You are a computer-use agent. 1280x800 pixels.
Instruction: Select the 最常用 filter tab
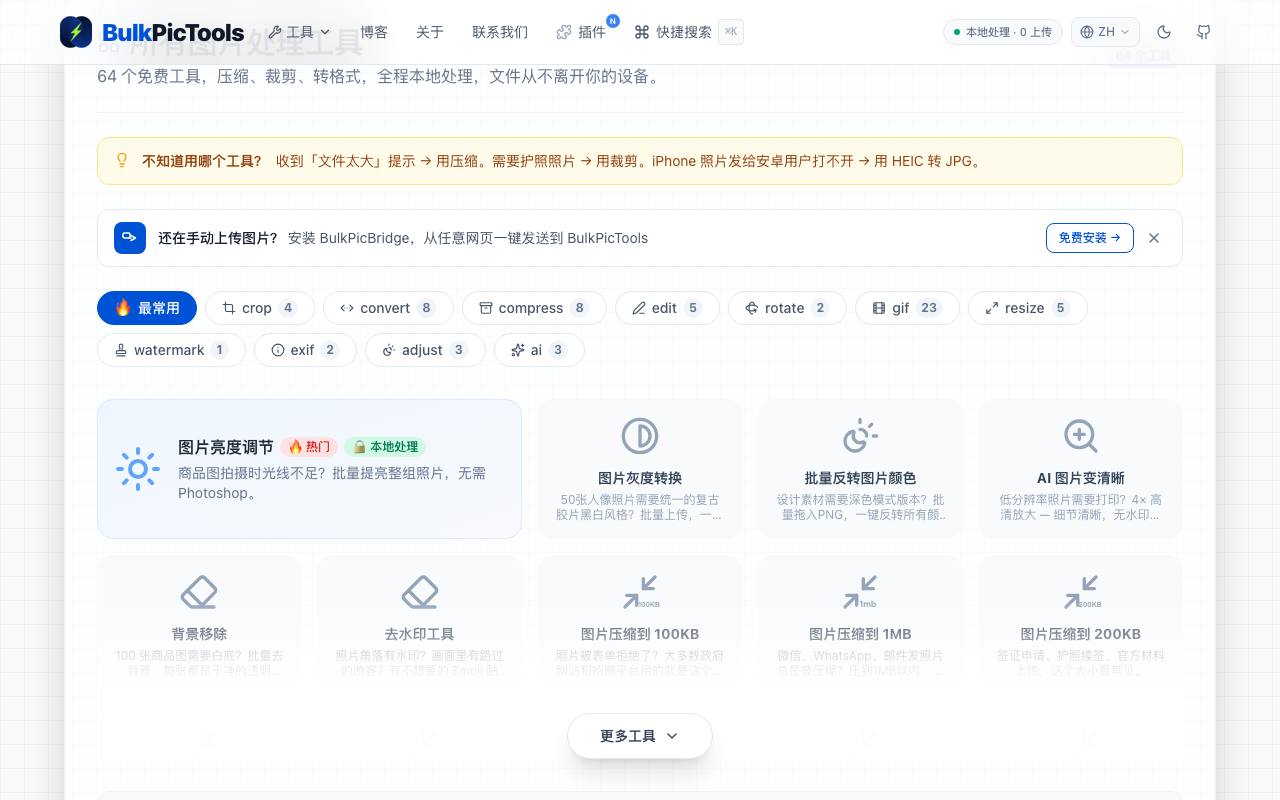tap(147, 308)
